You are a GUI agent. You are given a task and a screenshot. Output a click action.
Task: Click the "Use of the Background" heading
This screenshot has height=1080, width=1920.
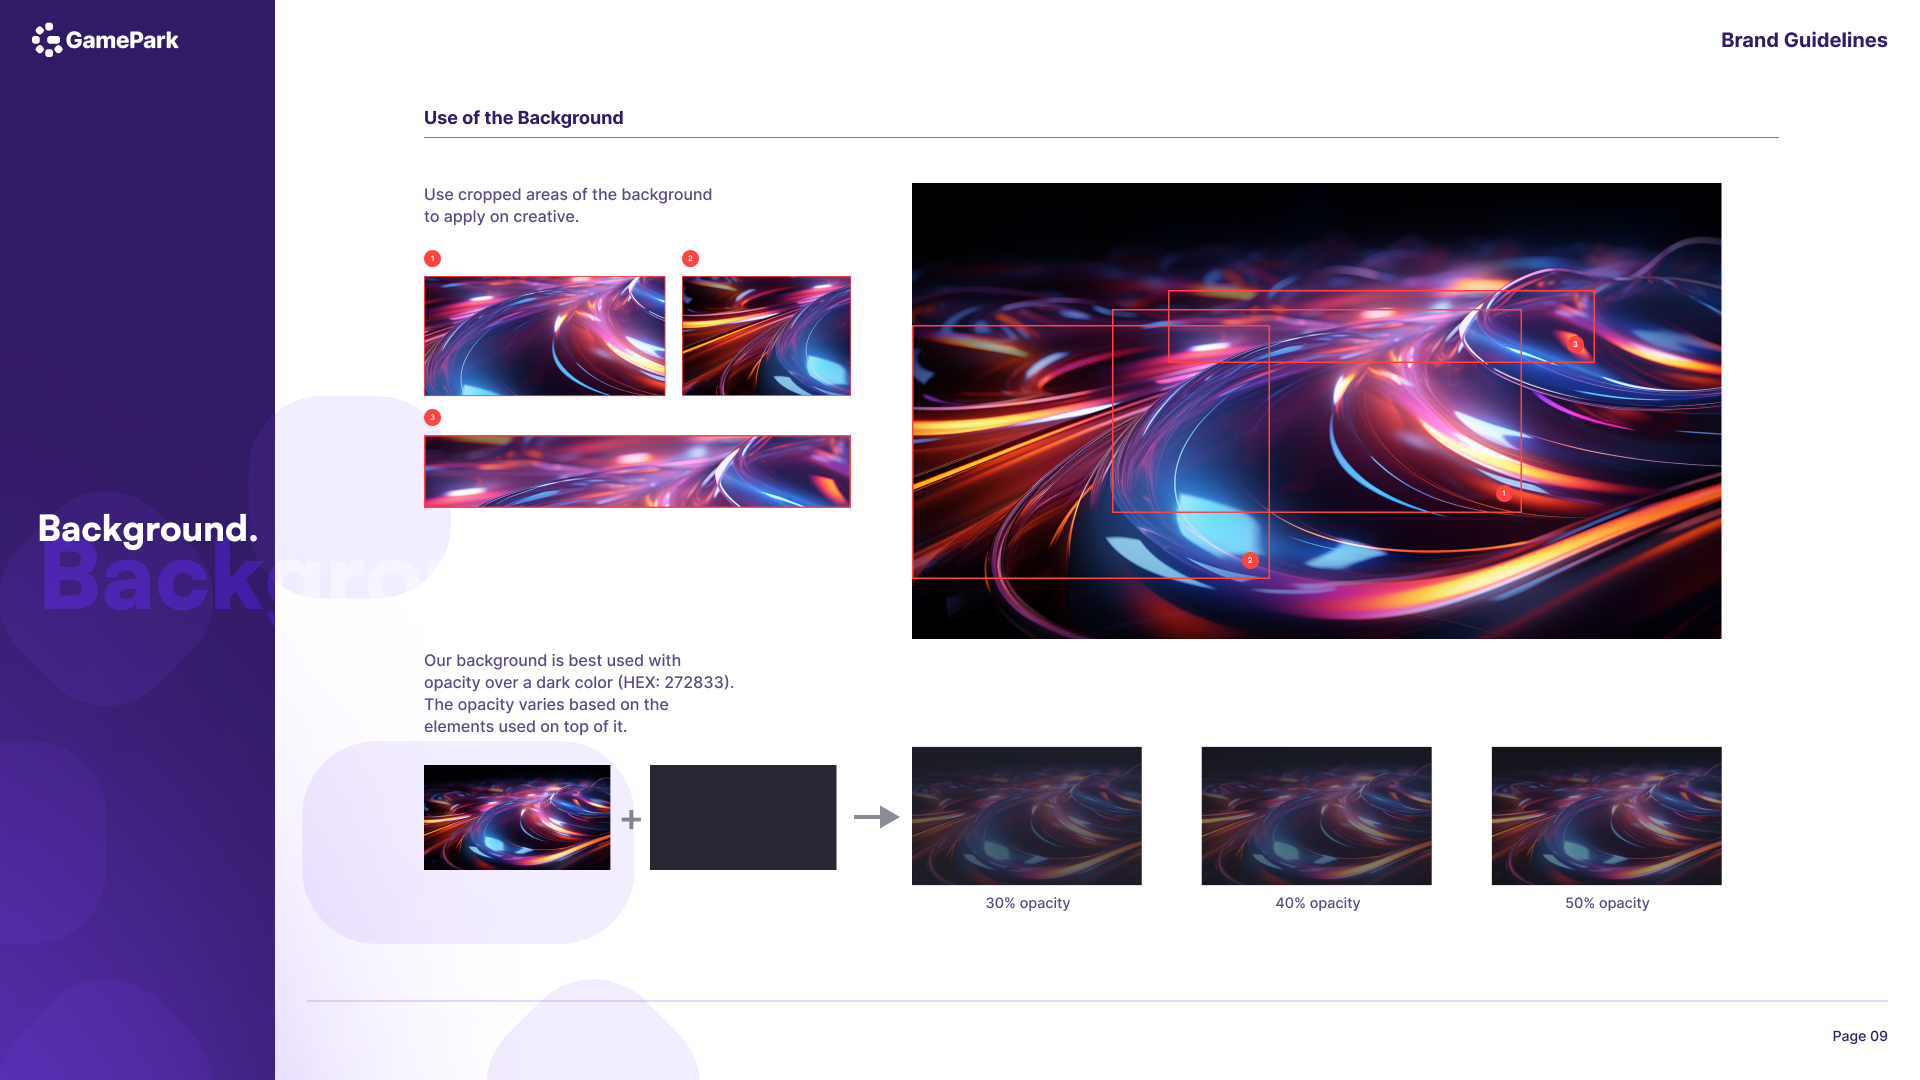point(524,118)
